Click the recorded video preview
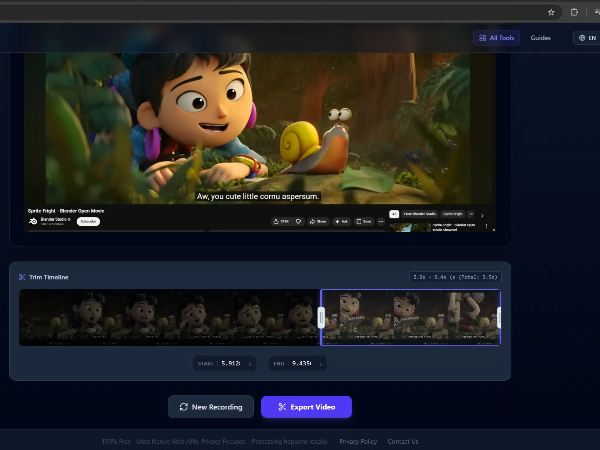600x450 pixels. coord(260,142)
